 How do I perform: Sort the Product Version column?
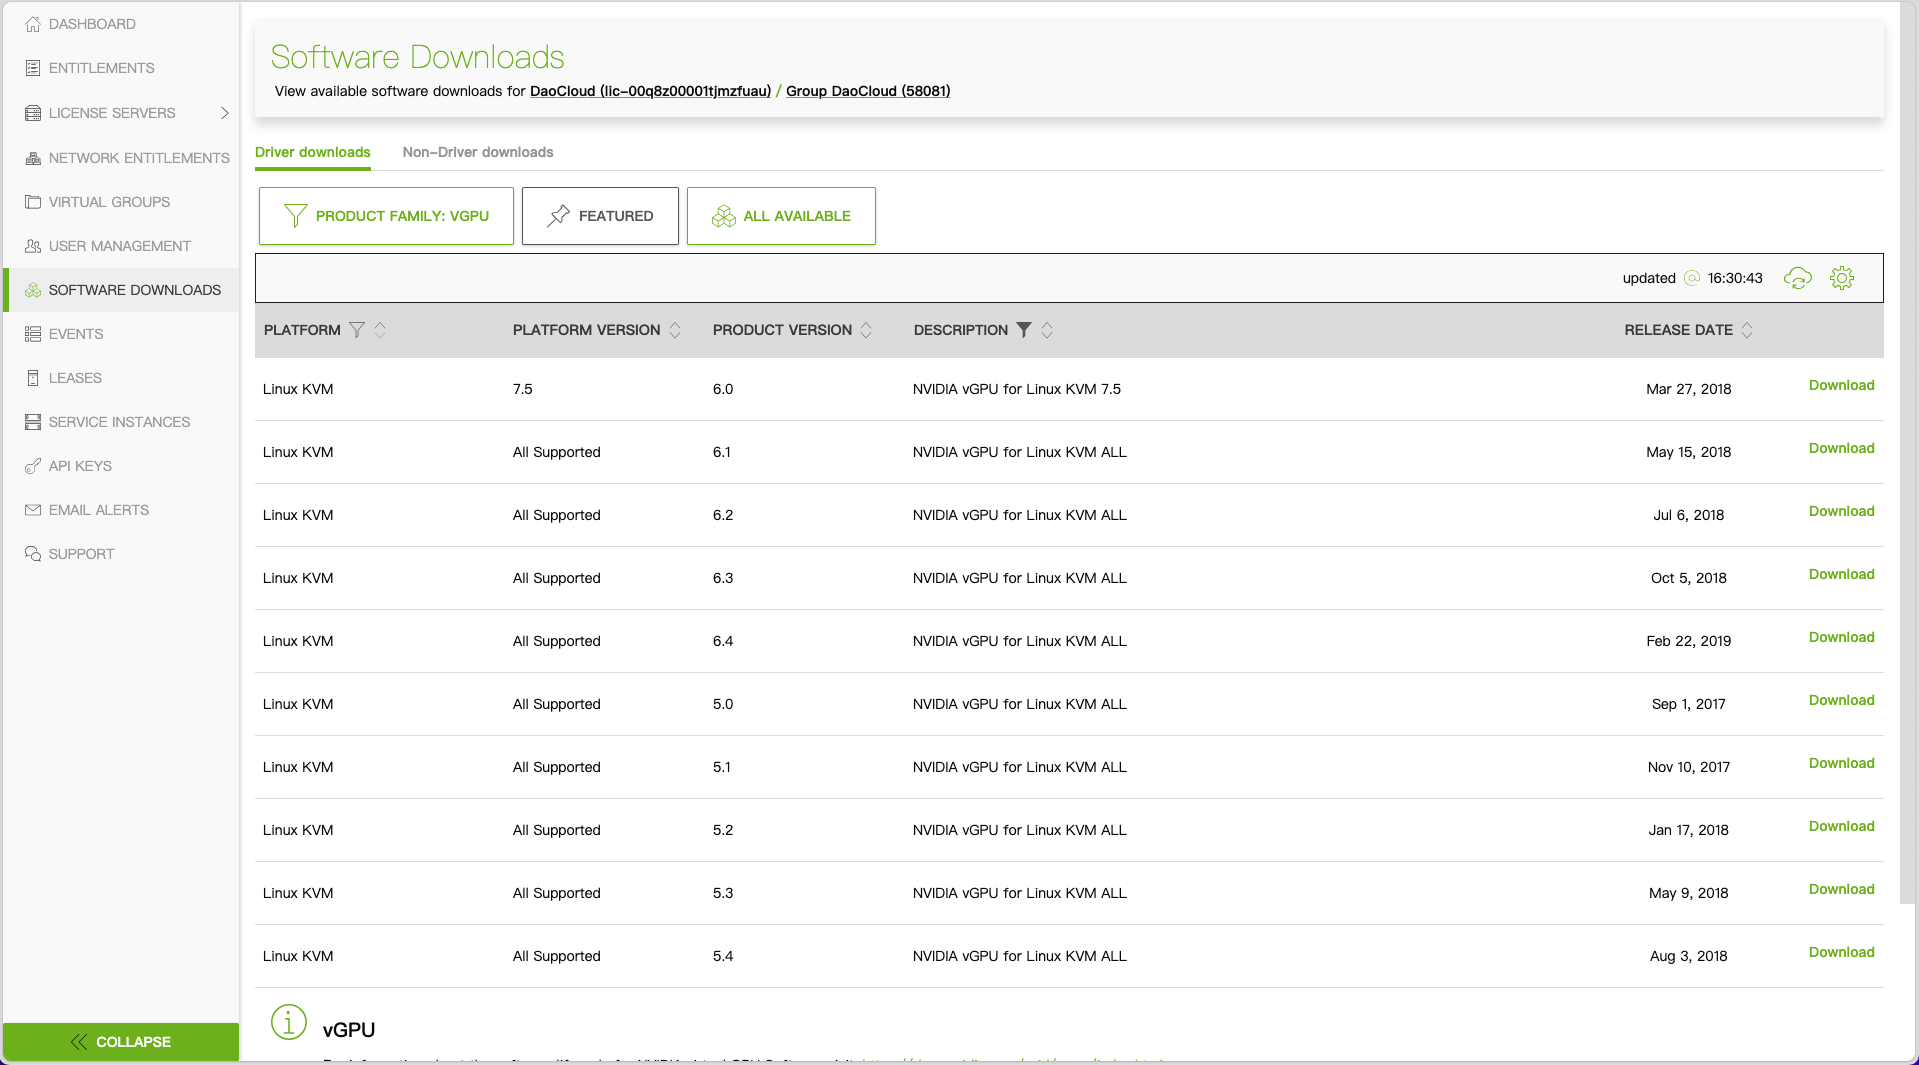pyautogui.click(x=866, y=330)
